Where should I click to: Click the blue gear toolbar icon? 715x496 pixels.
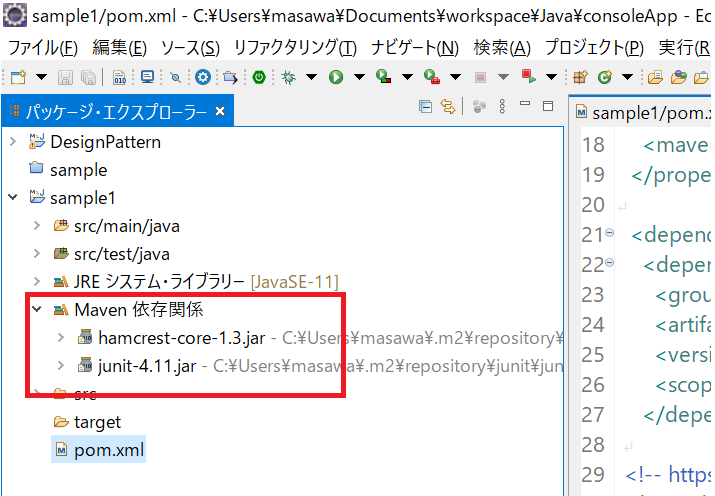(x=203, y=77)
